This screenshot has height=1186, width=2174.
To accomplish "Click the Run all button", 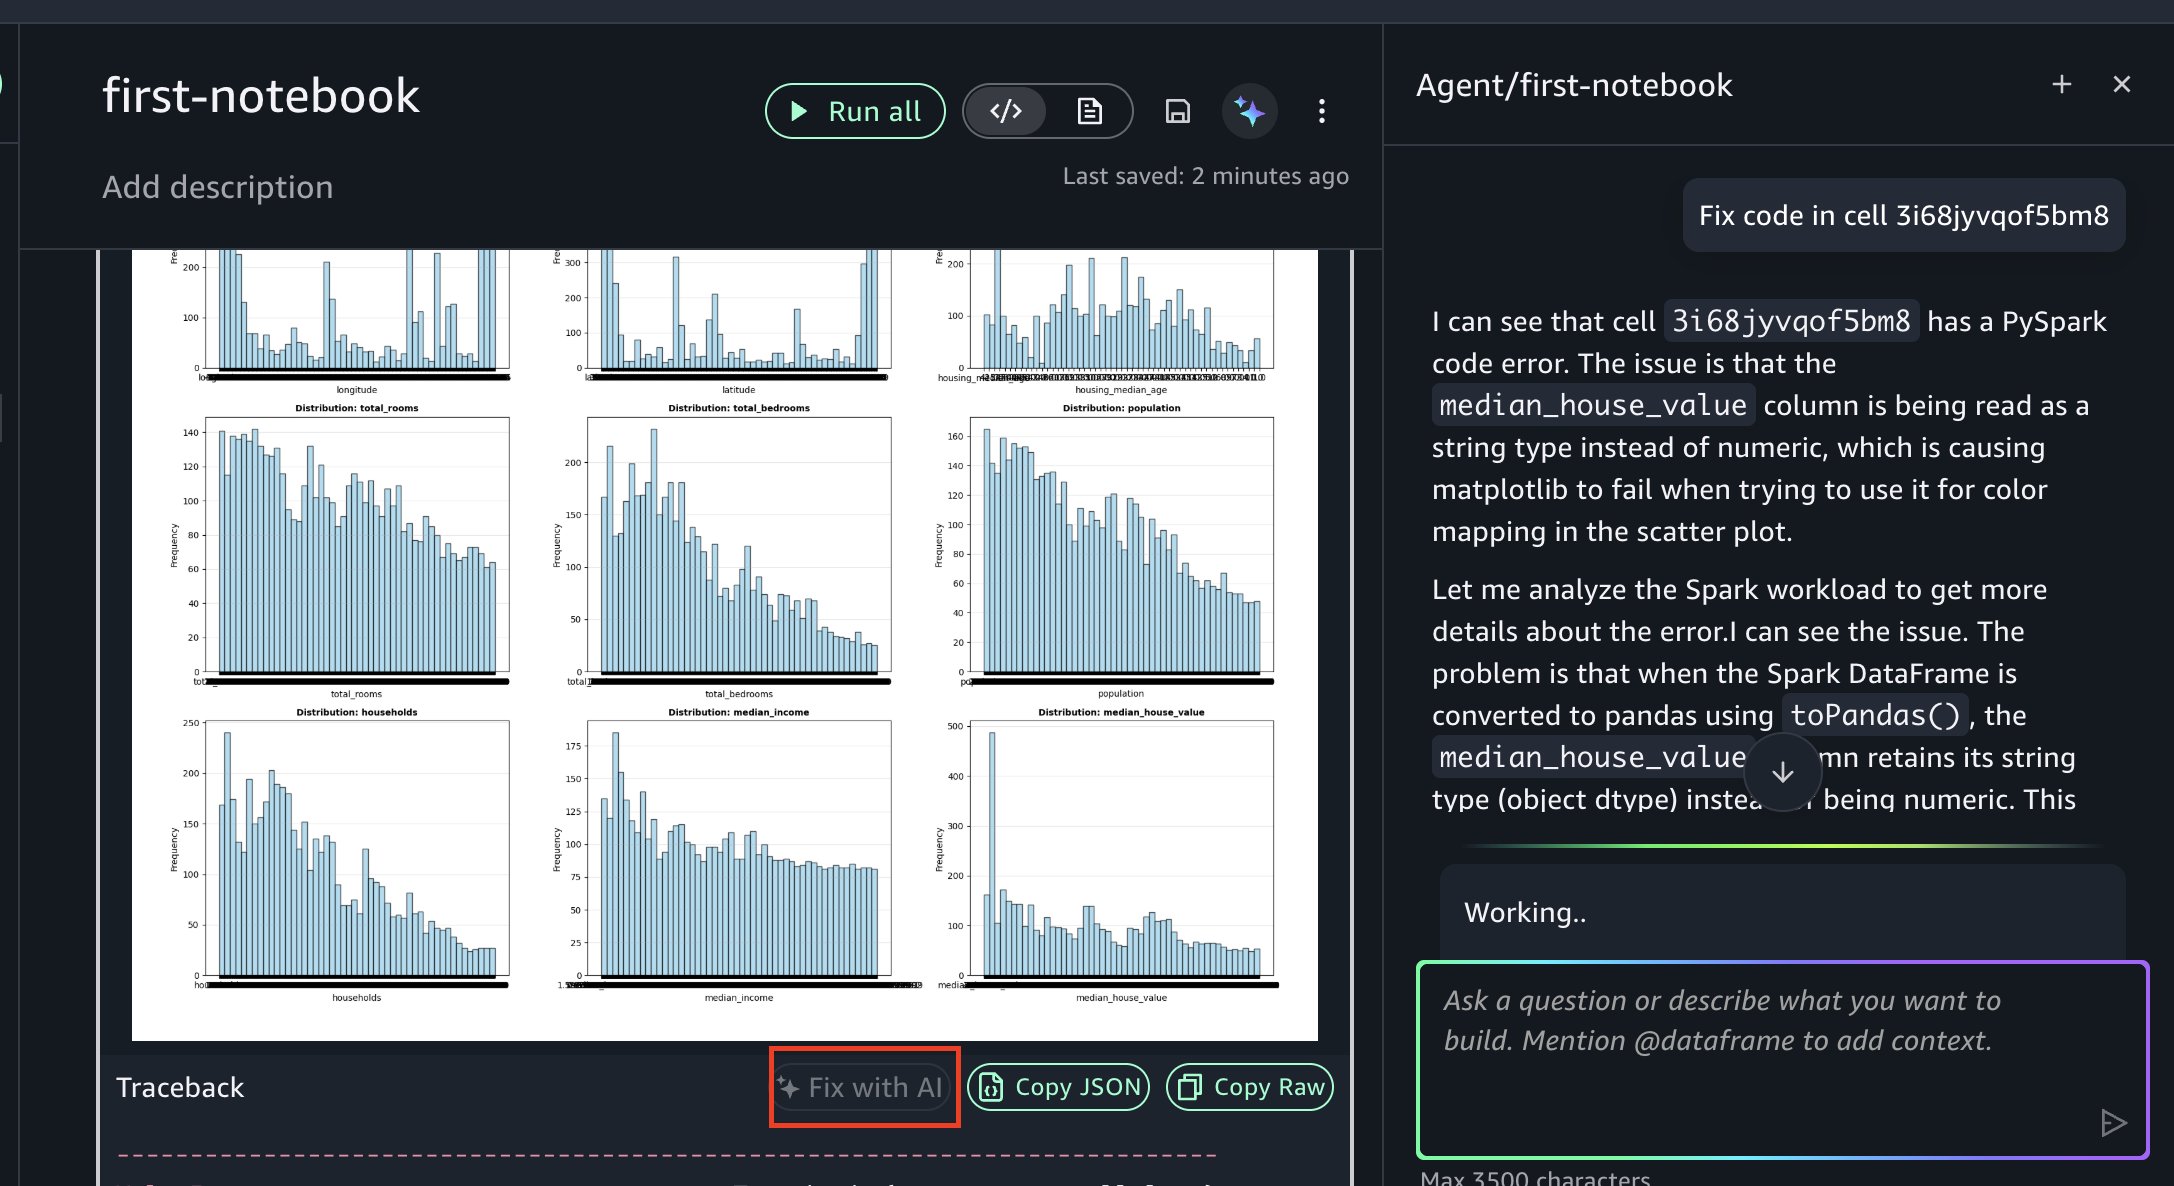I will (x=855, y=111).
